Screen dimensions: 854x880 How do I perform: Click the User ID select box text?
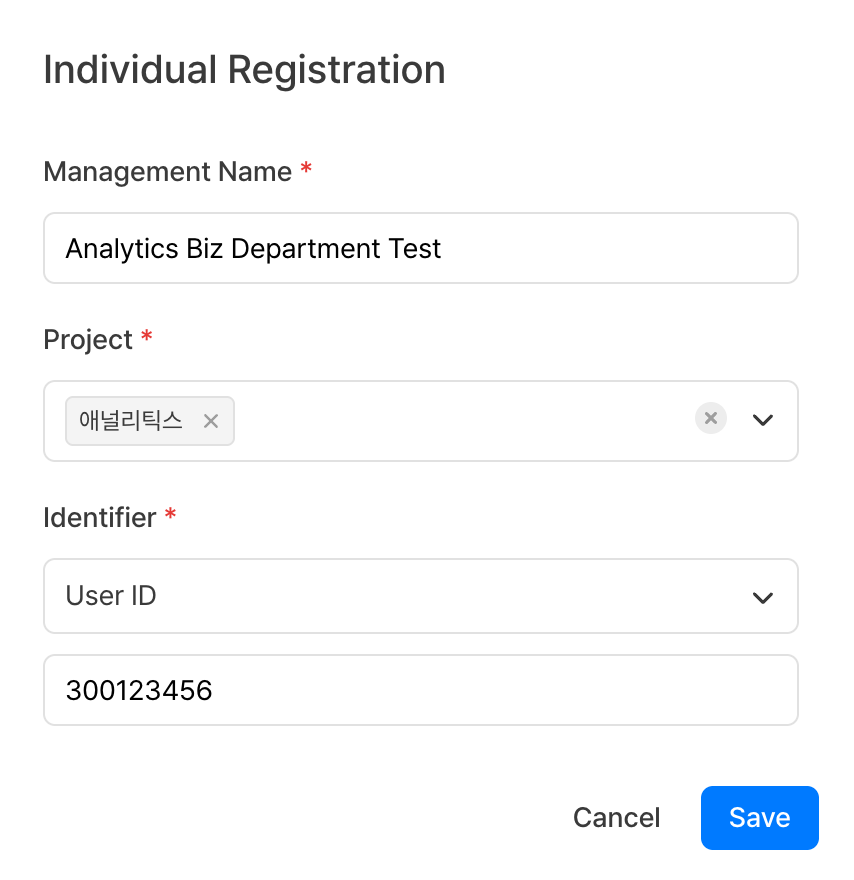pyautogui.click(x=111, y=596)
